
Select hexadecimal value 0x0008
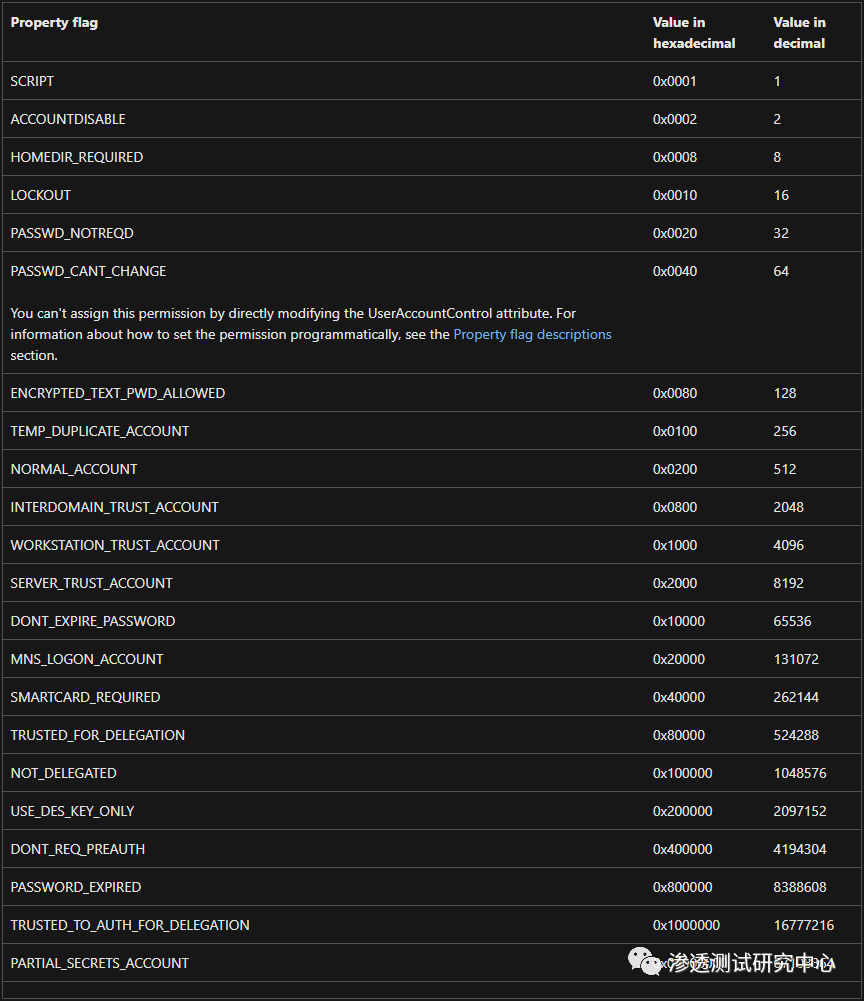[x=674, y=157]
